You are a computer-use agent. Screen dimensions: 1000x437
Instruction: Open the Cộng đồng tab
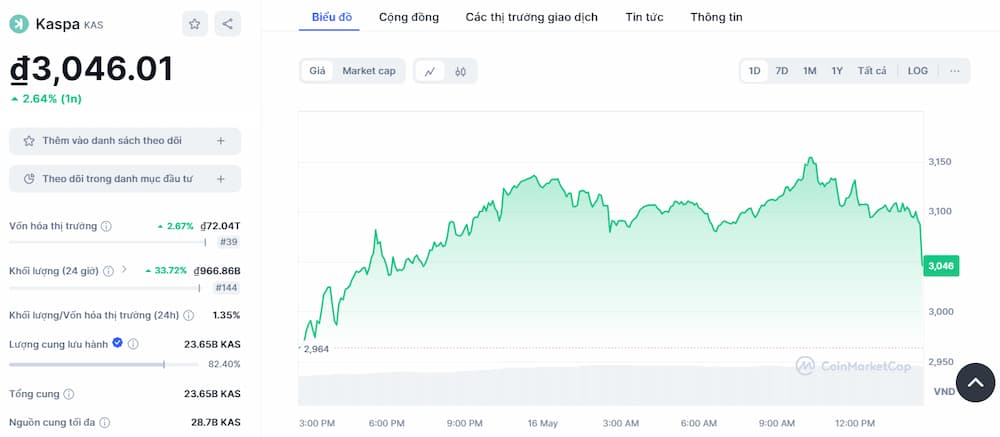pyautogui.click(x=408, y=17)
